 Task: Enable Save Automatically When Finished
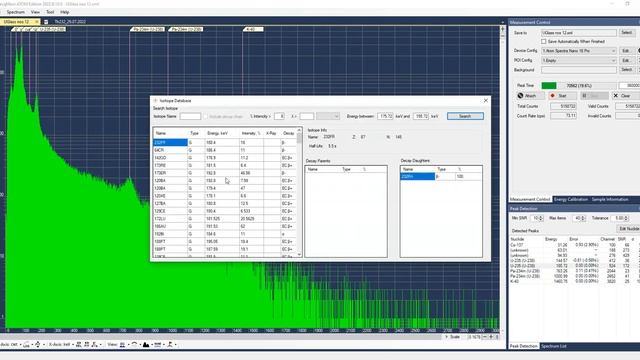pyautogui.click(x=544, y=42)
